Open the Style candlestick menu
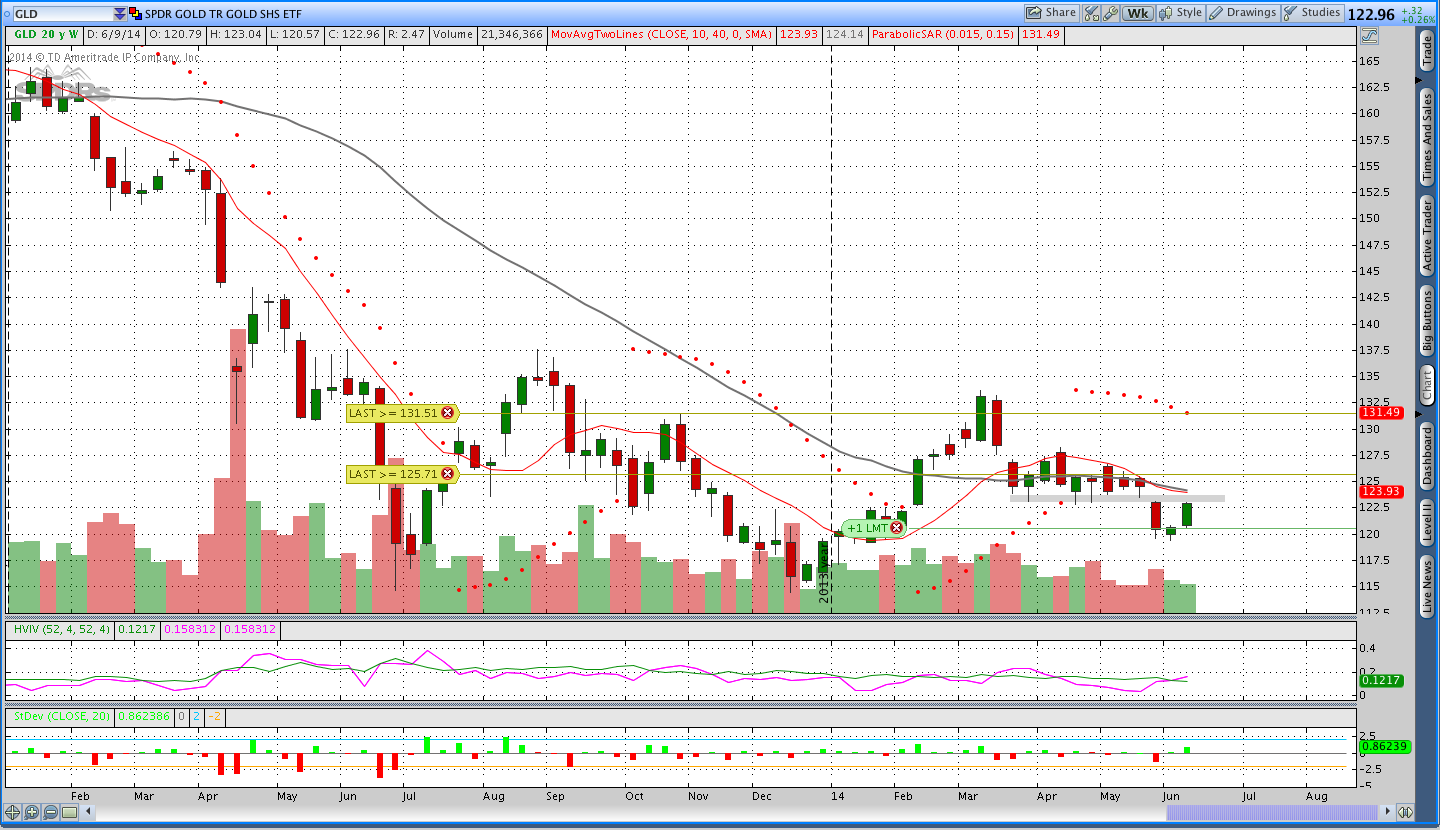The height and width of the screenshot is (830, 1440). [1181, 13]
